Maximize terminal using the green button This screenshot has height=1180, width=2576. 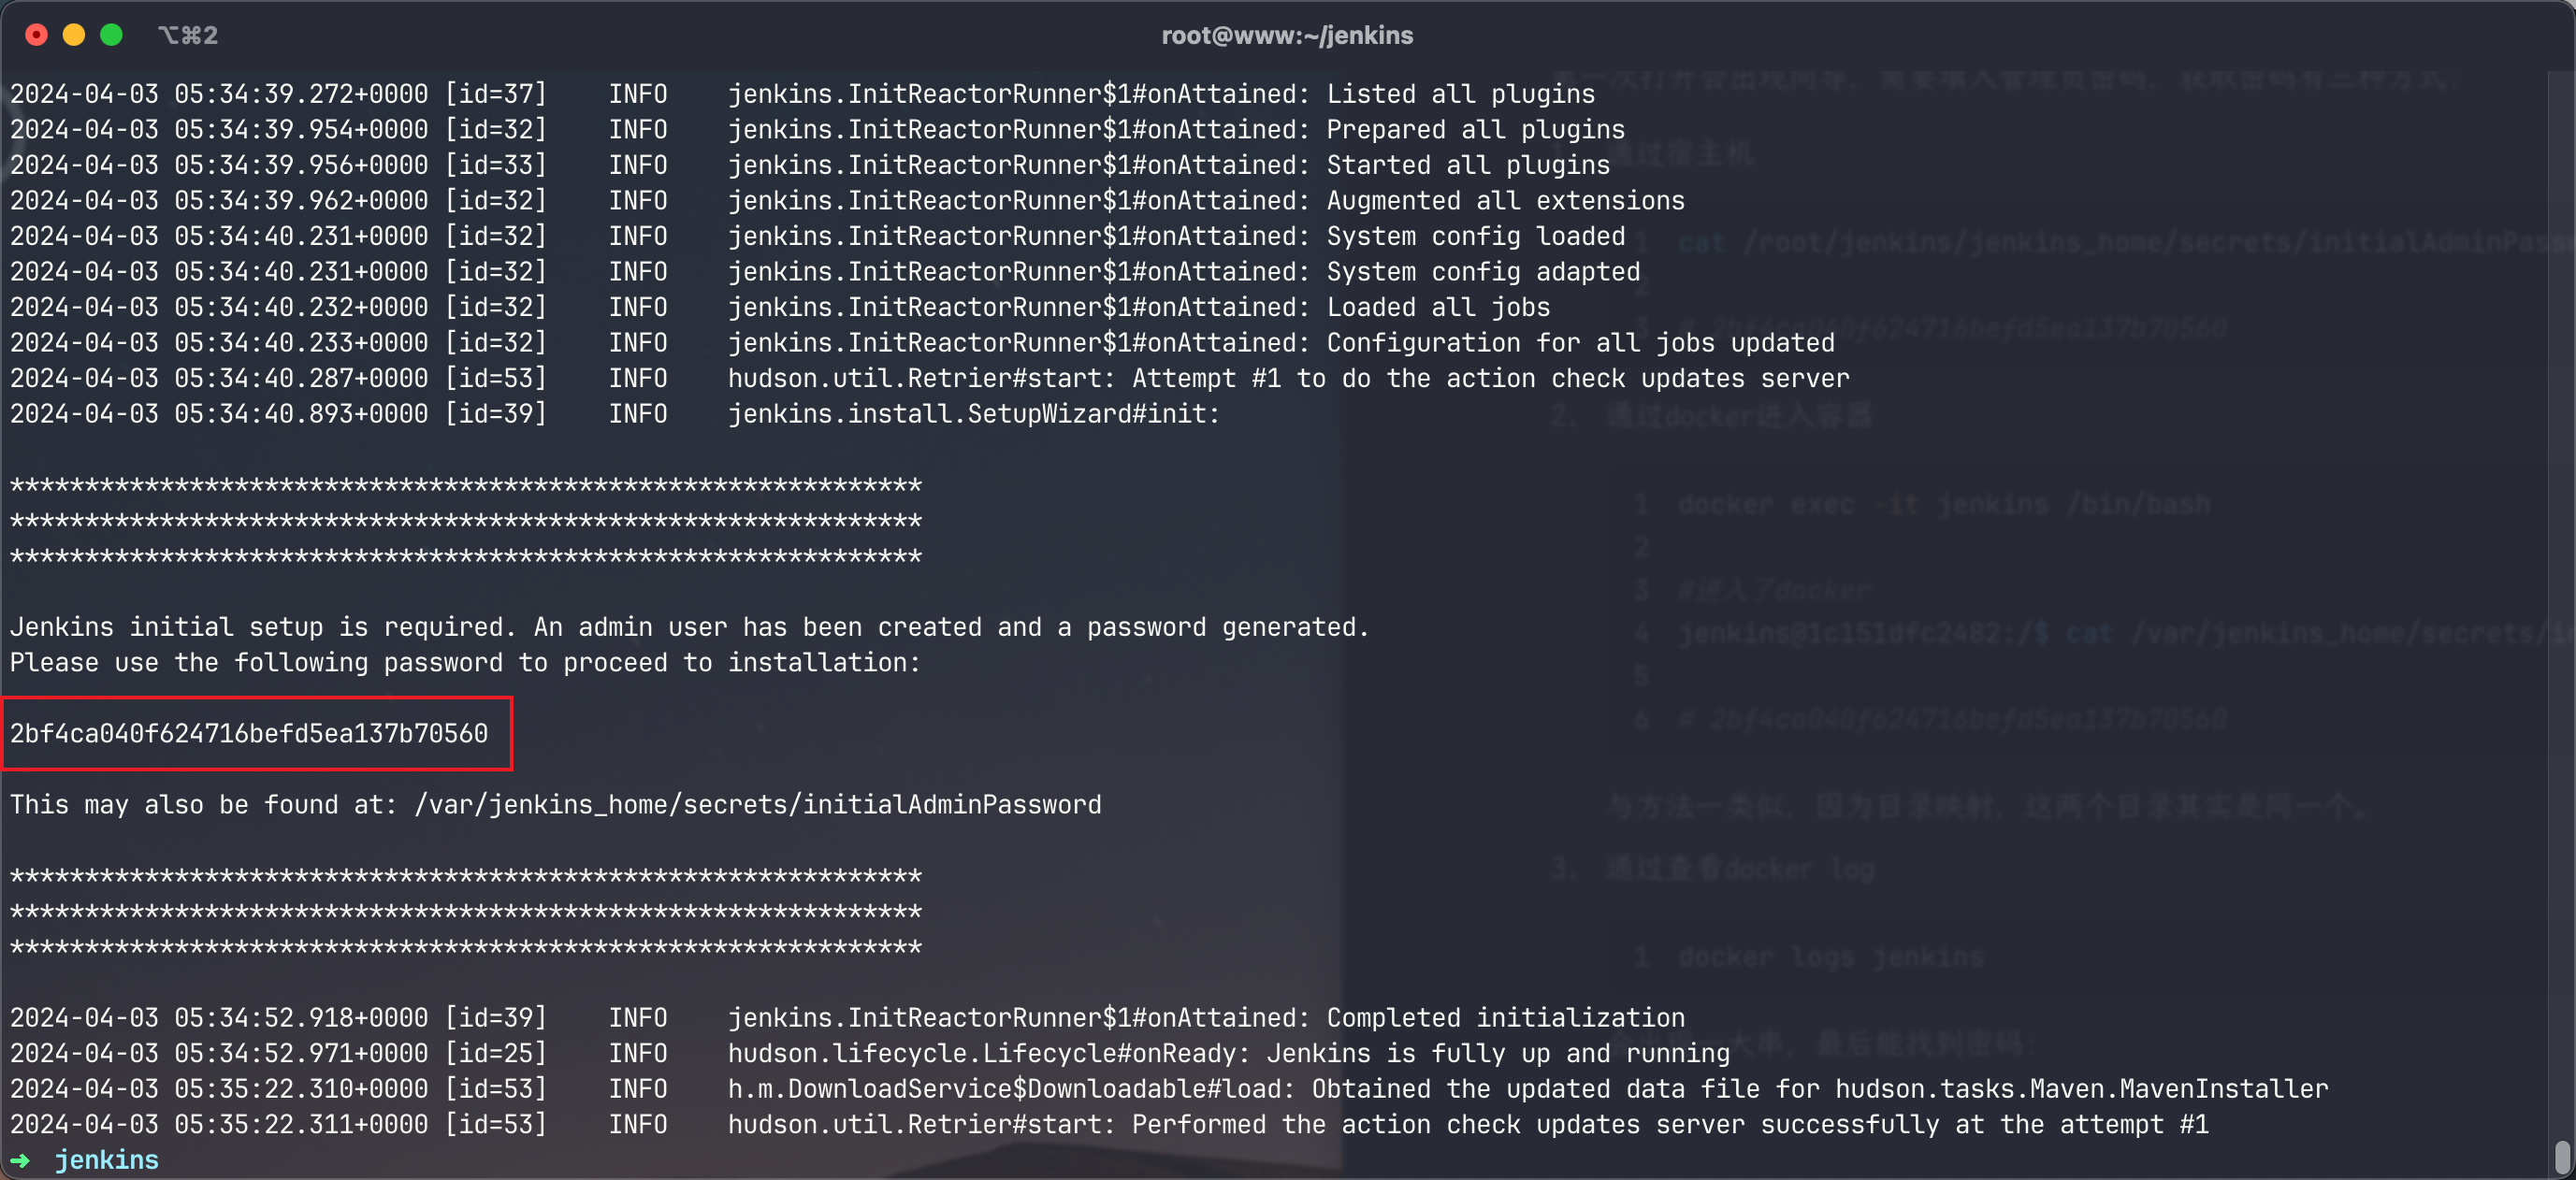click(x=112, y=35)
